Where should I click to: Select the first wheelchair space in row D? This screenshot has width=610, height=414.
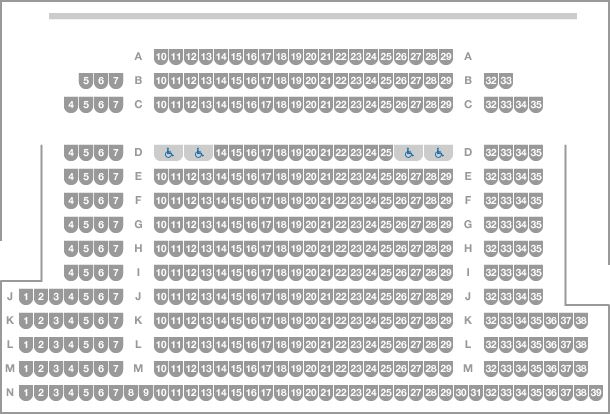pyautogui.click(x=168, y=153)
